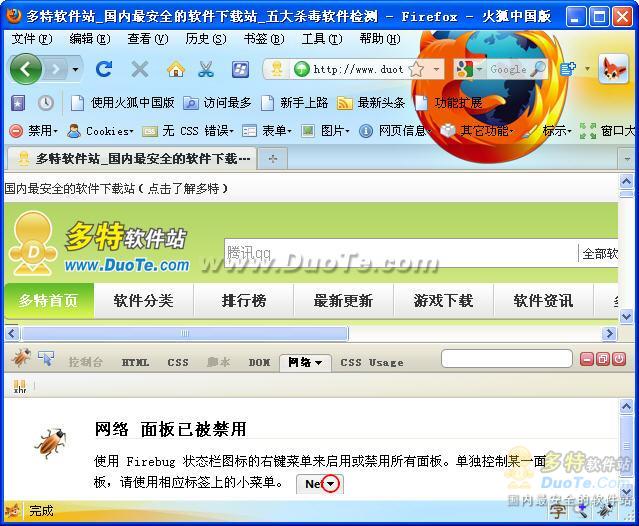Open 查看 menu
The width and height of the screenshot is (639, 526).
148,39
